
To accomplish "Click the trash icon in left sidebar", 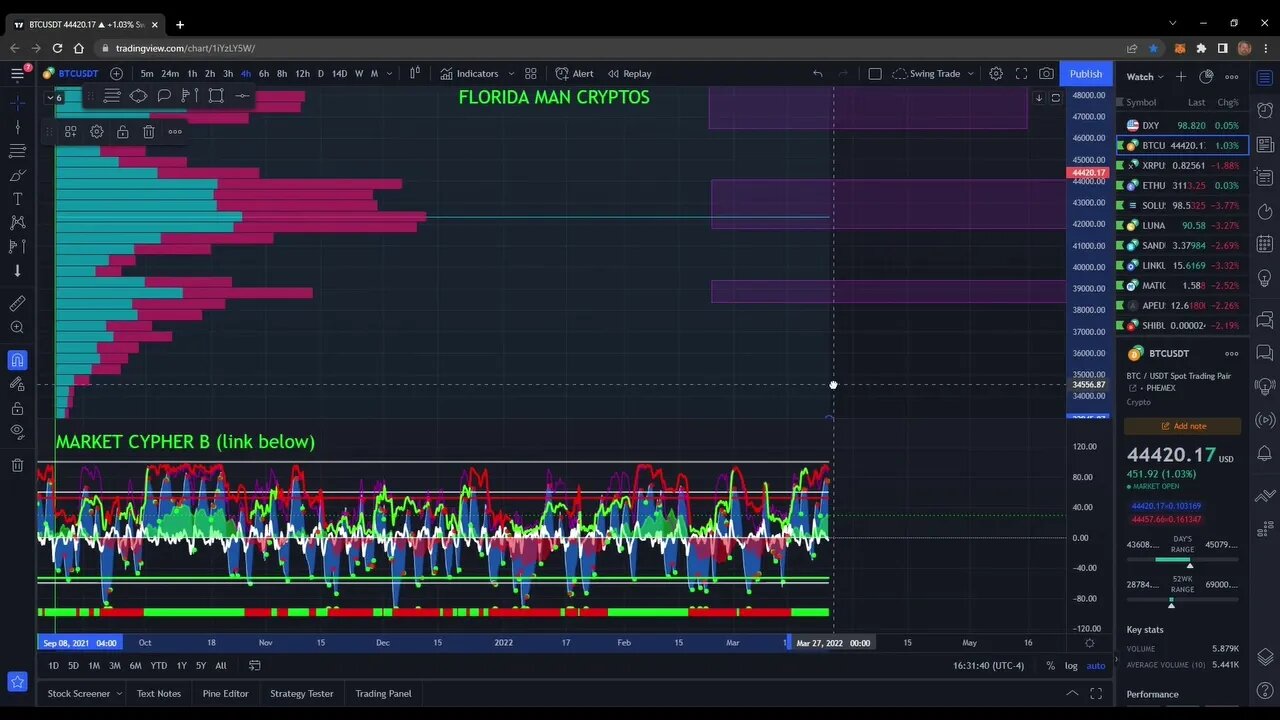I will [x=17, y=465].
